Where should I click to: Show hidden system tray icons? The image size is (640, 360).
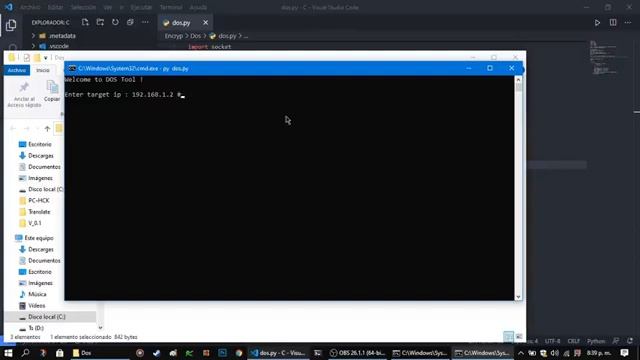coord(521,353)
